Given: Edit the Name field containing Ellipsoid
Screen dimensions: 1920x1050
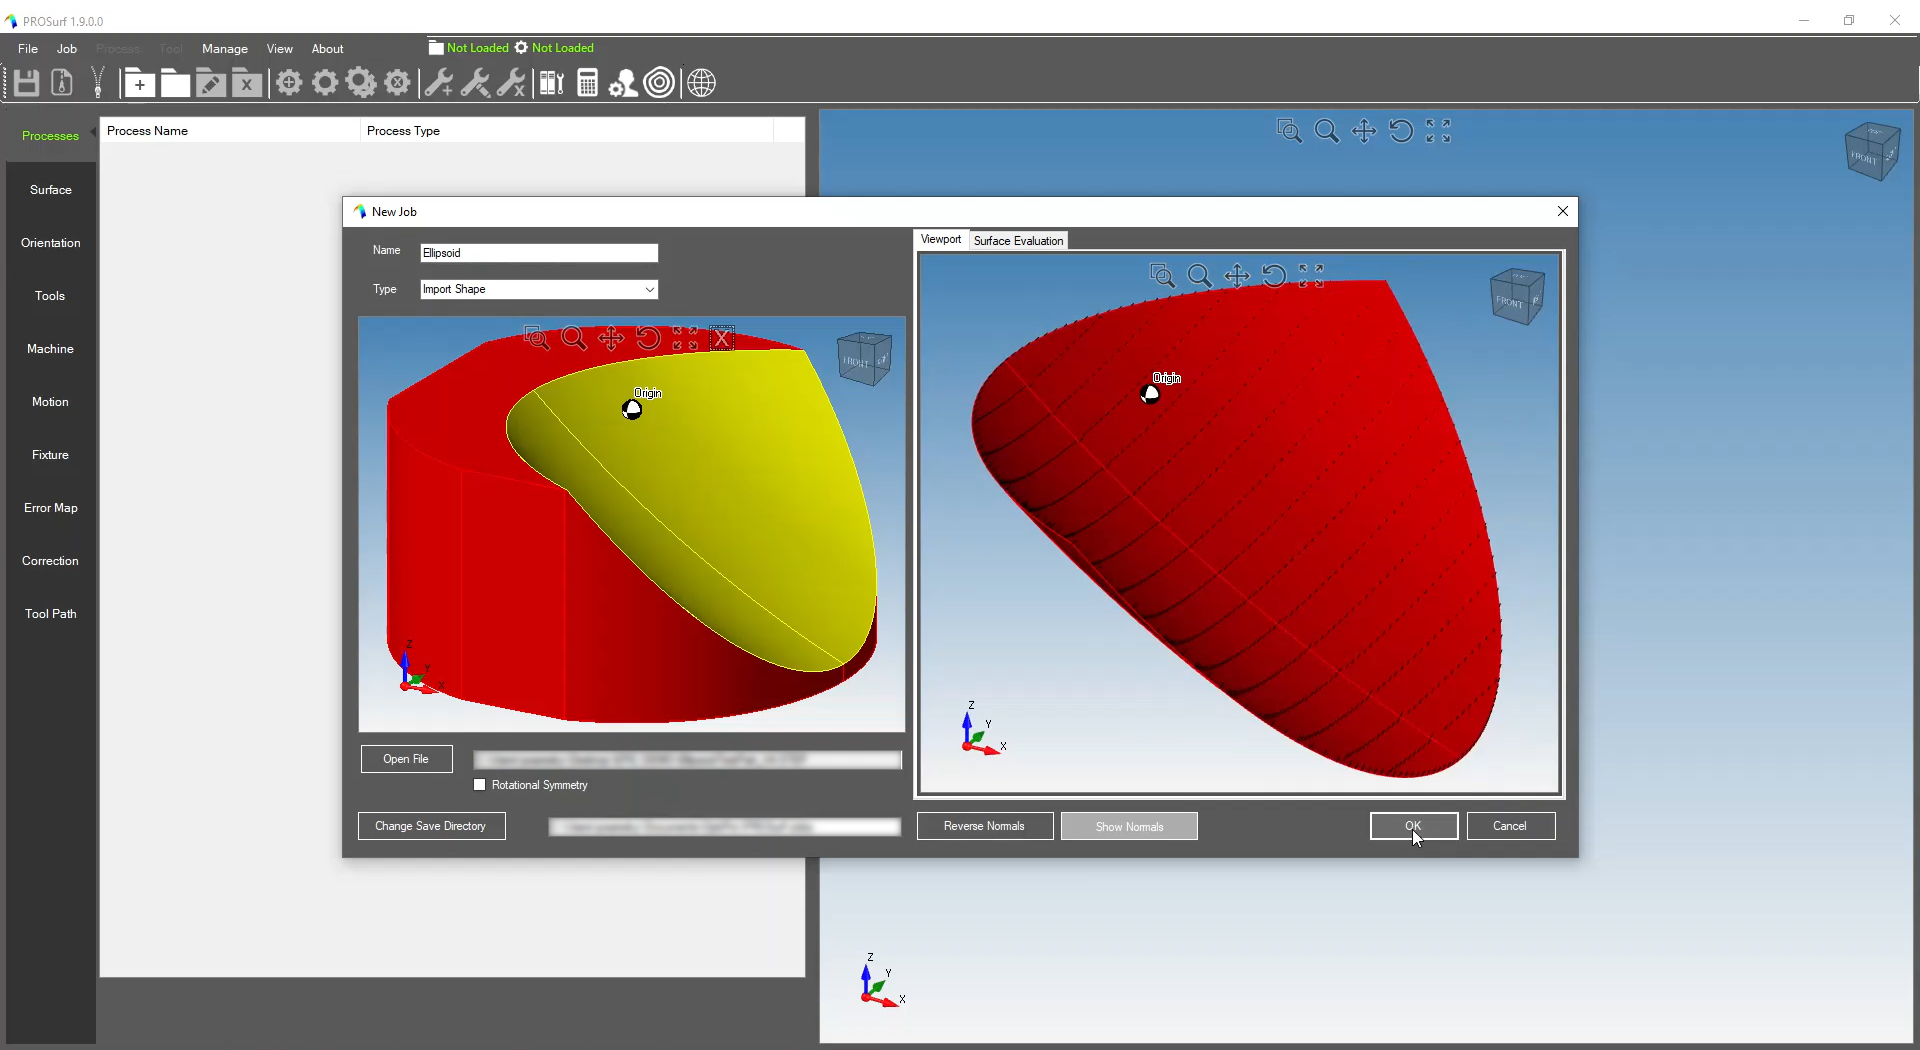Looking at the screenshot, I should [x=538, y=253].
